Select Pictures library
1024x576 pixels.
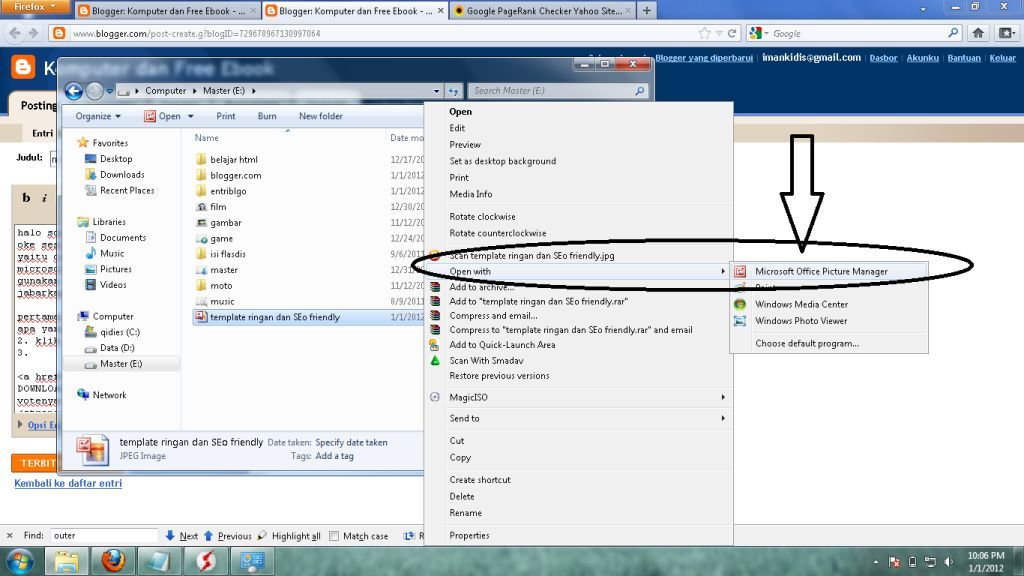point(108,269)
